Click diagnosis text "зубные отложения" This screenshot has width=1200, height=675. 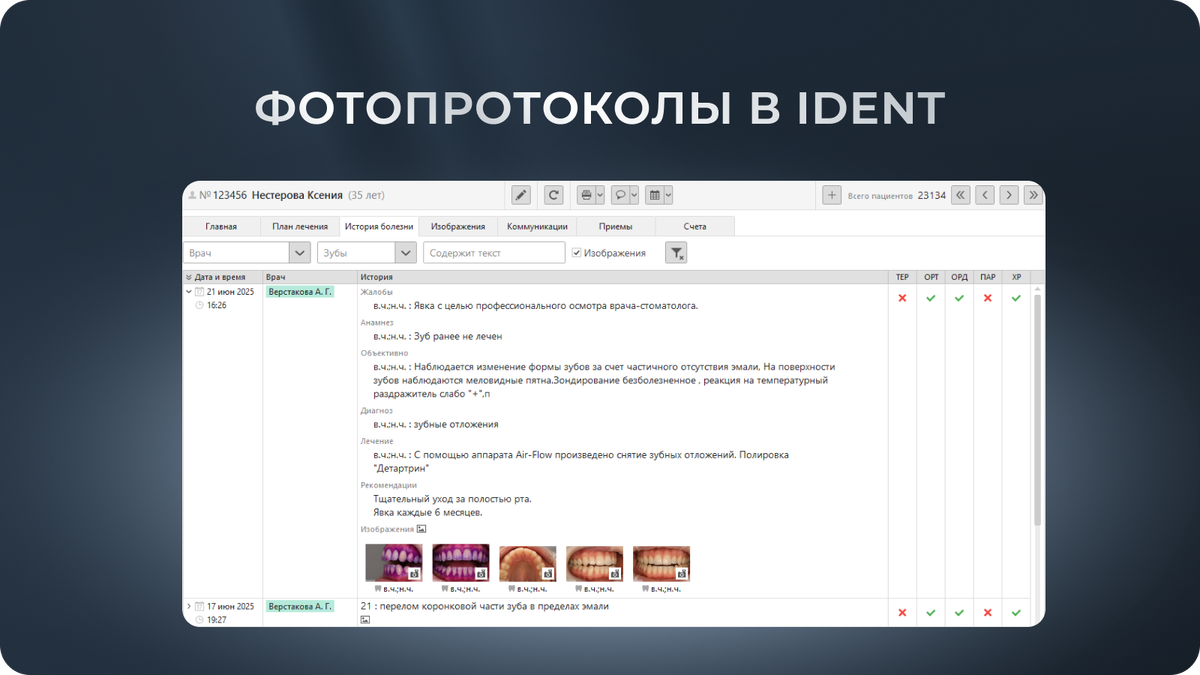[455, 424]
